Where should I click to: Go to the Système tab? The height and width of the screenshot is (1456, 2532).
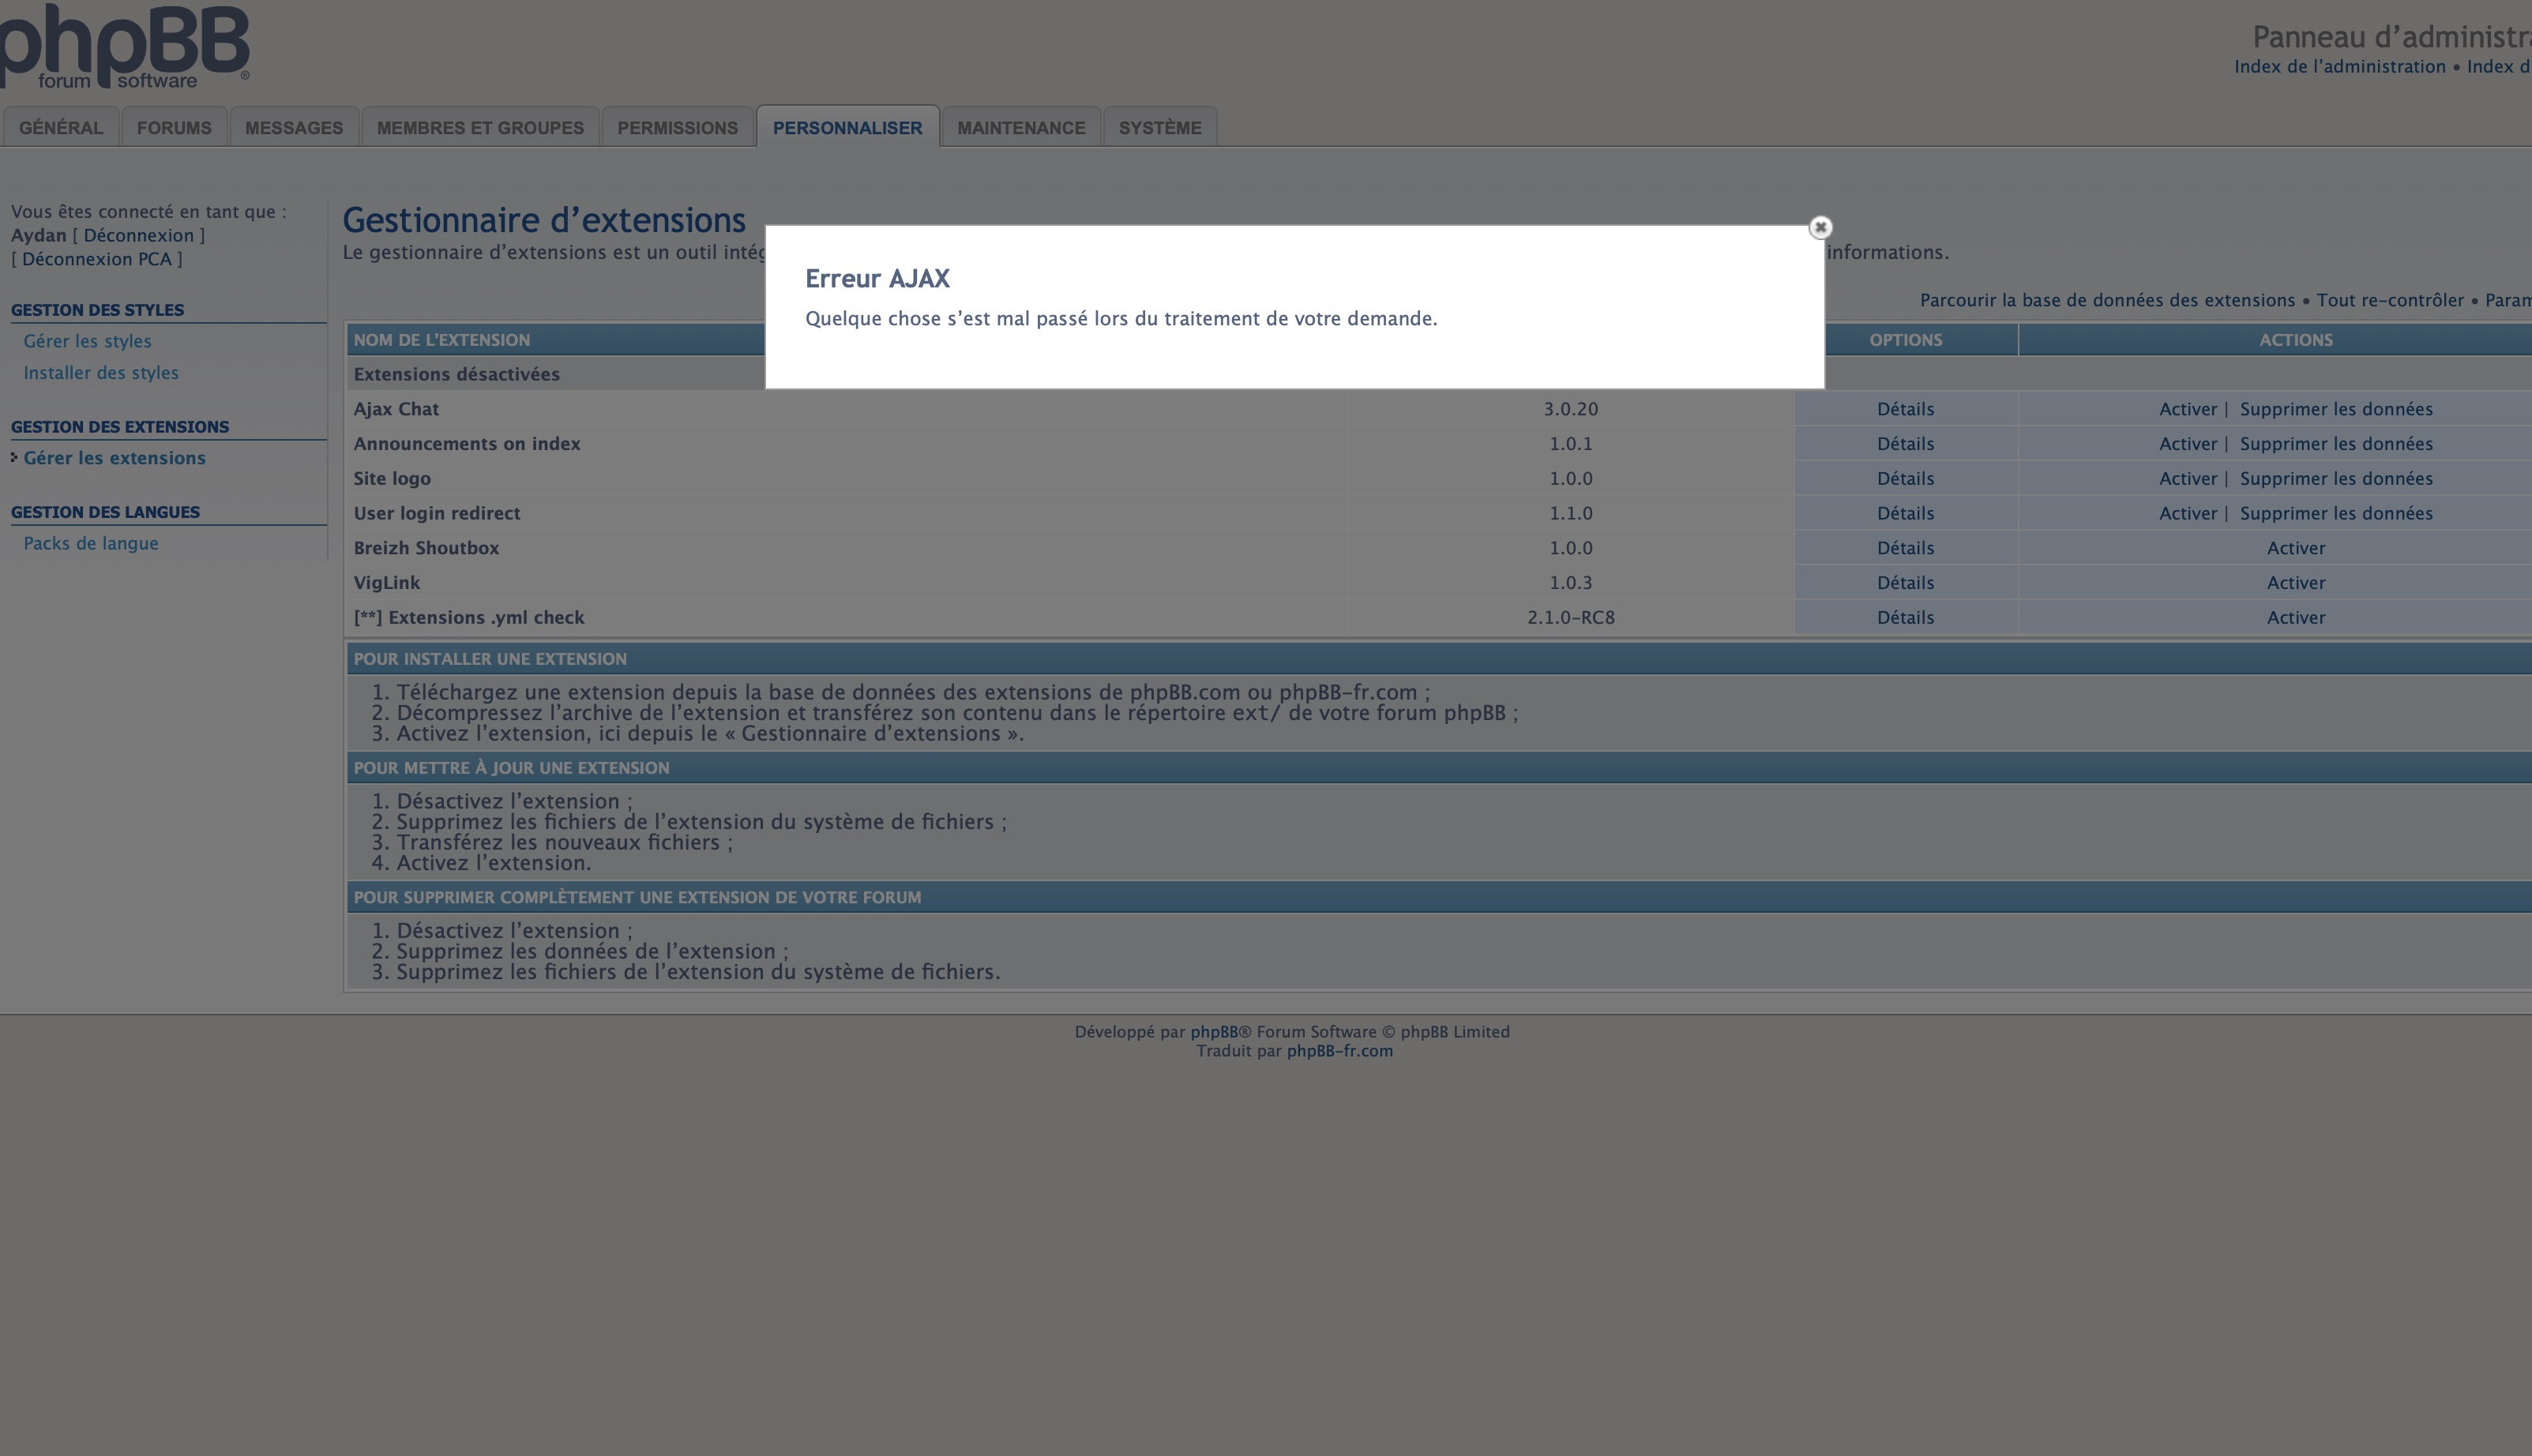click(x=1160, y=128)
